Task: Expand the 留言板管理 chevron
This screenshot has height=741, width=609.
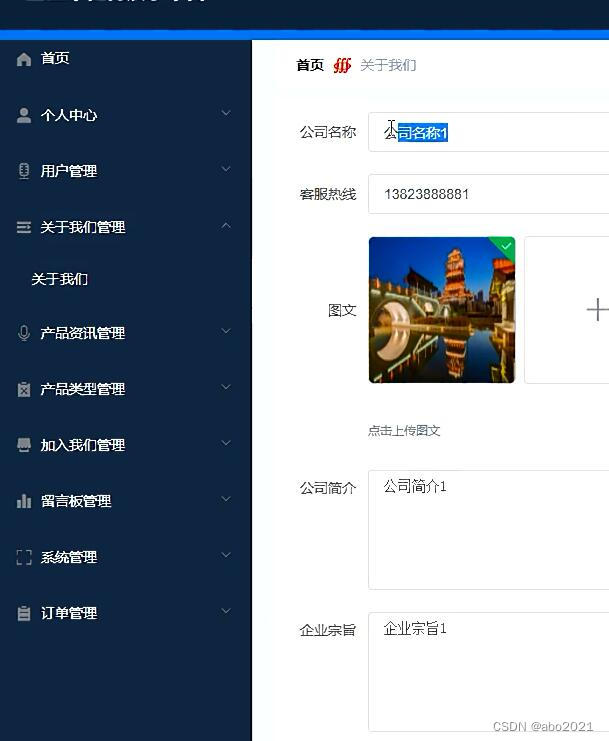Action: coord(226,499)
